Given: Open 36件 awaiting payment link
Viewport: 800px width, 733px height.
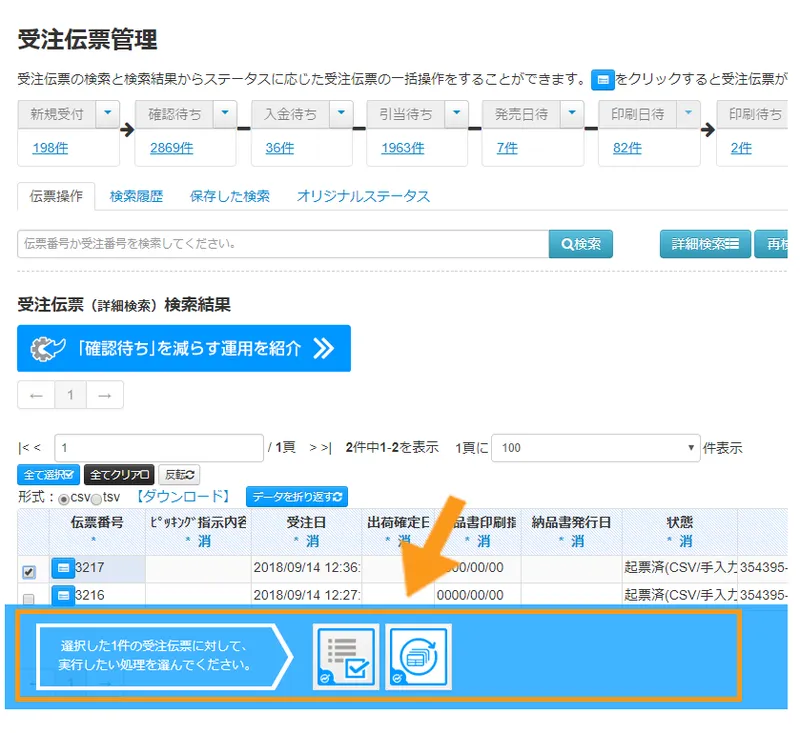Looking at the screenshot, I should coord(280,148).
